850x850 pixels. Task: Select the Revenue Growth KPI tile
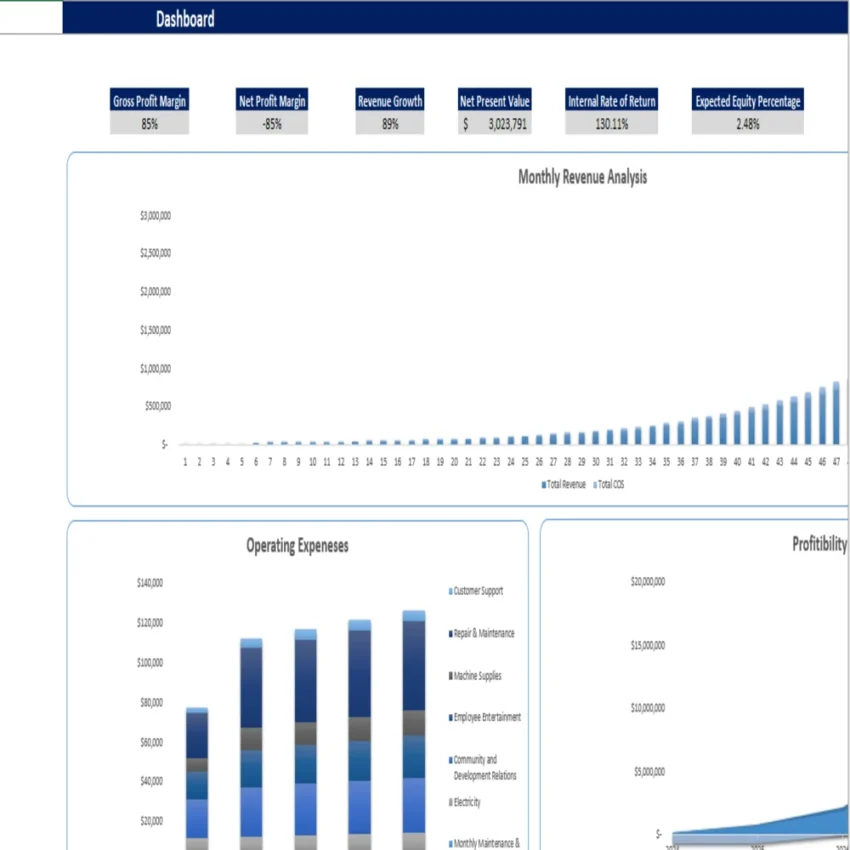(x=389, y=110)
